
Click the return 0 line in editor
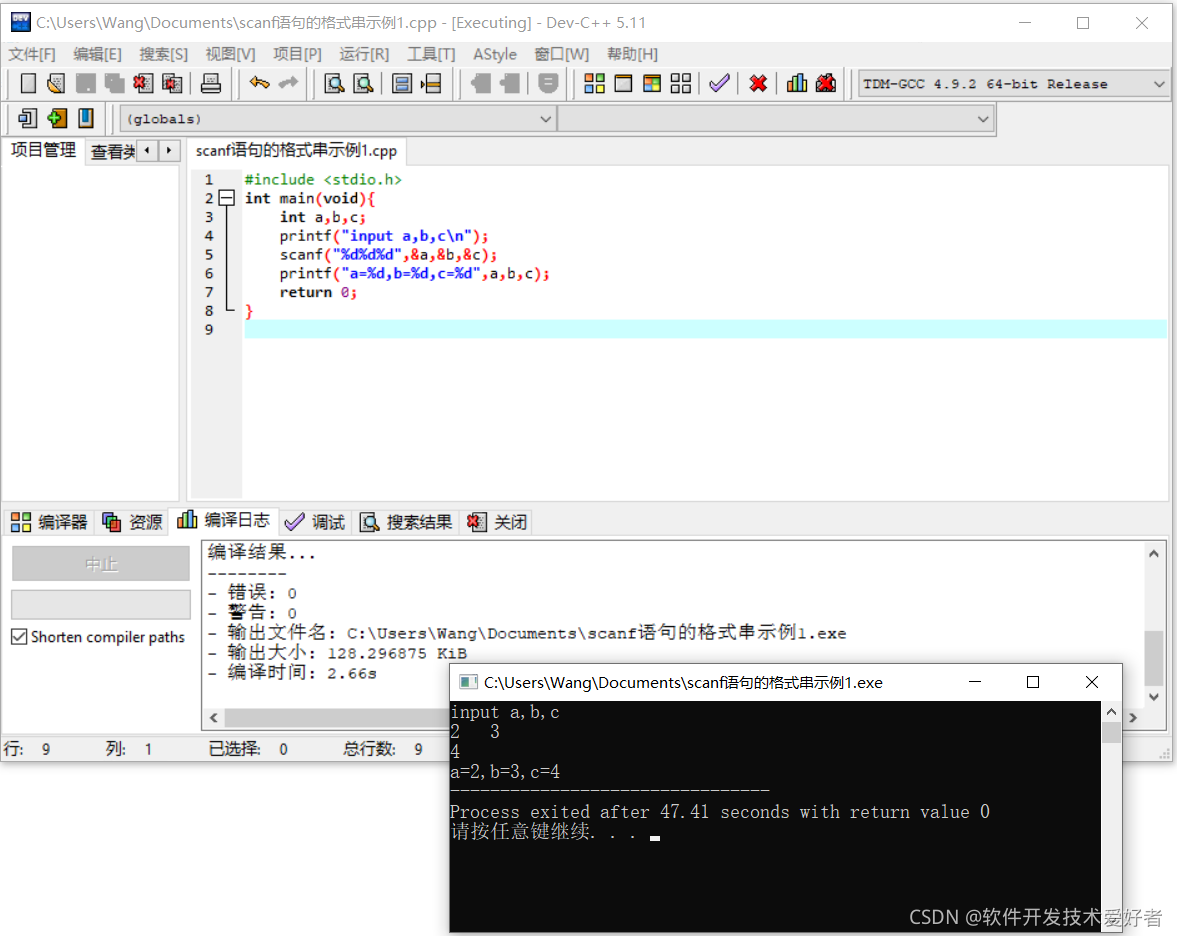(318, 292)
